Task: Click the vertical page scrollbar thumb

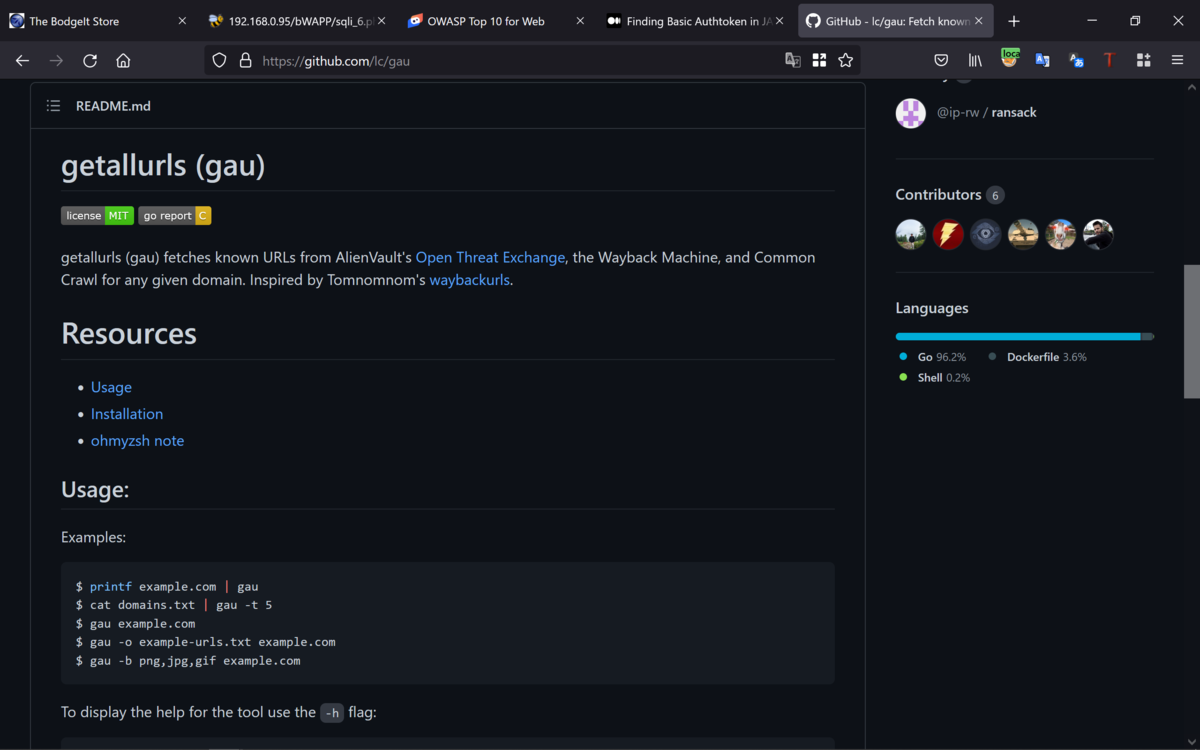Action: point(1191,332)
